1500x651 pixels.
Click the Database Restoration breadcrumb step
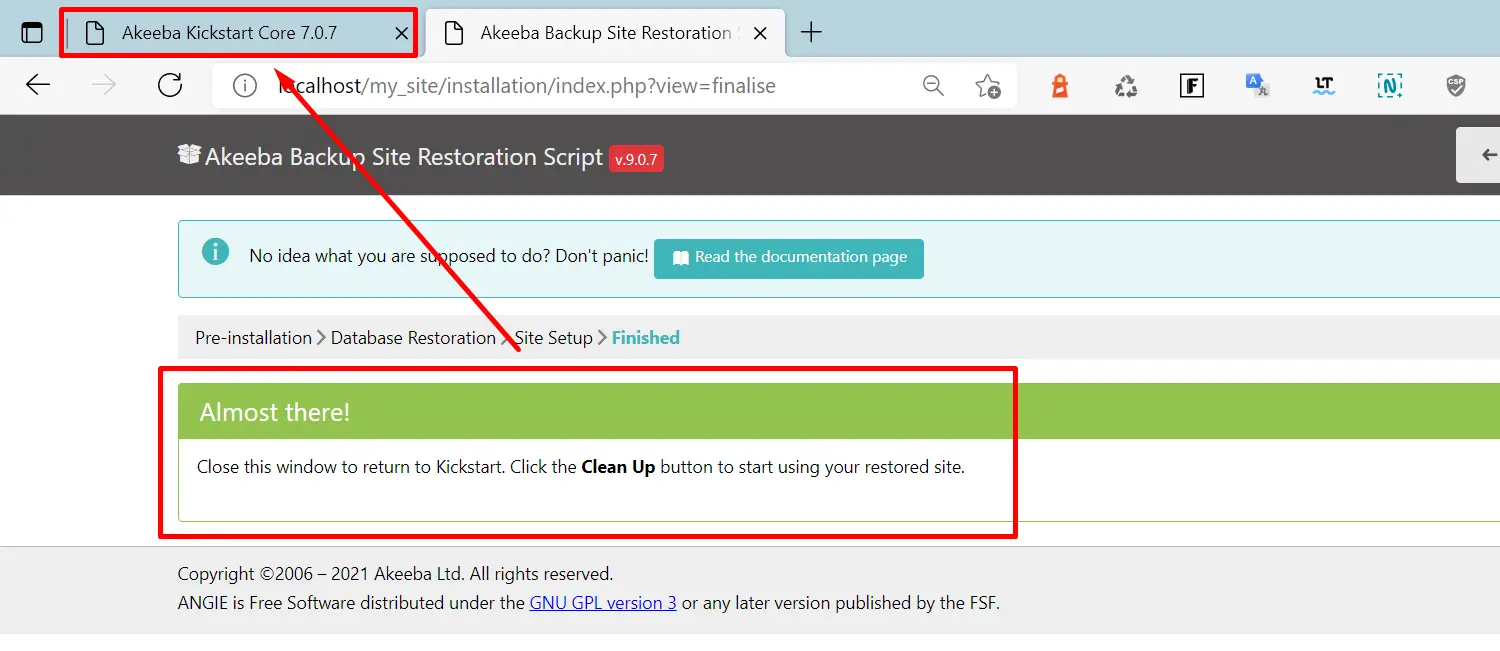coord(413,338)
